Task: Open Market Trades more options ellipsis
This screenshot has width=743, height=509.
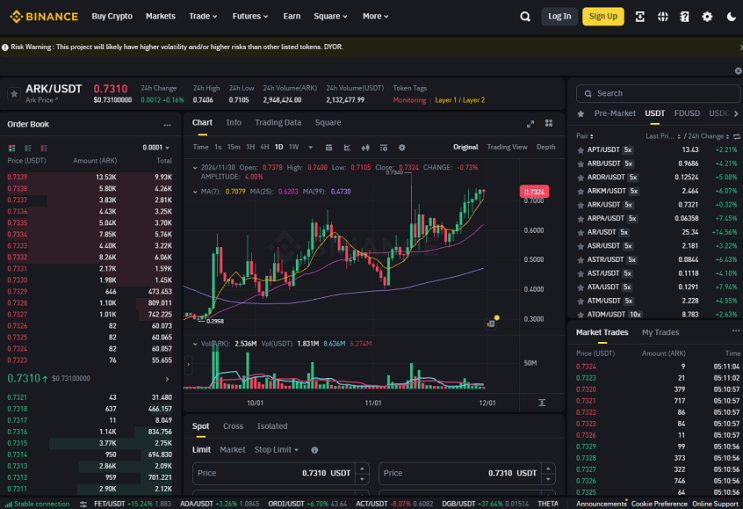Action: coord(735,331)
